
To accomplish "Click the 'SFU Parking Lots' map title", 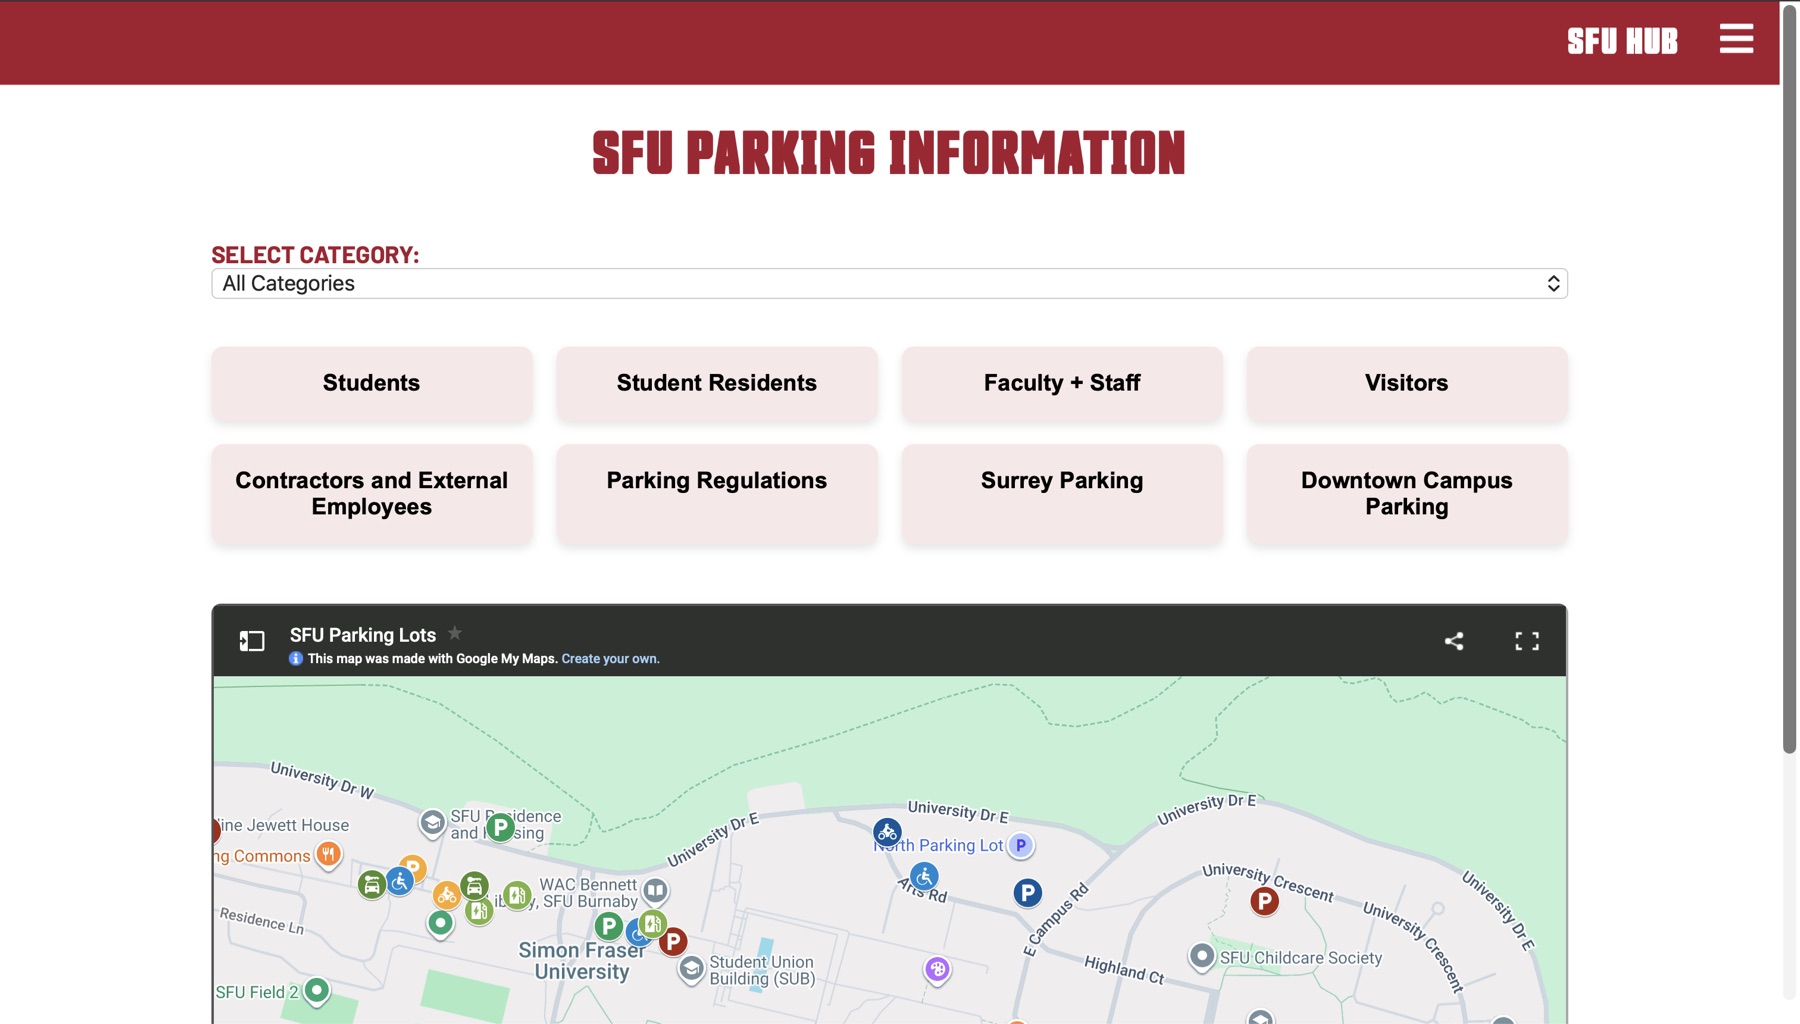I will click(363, 635).
